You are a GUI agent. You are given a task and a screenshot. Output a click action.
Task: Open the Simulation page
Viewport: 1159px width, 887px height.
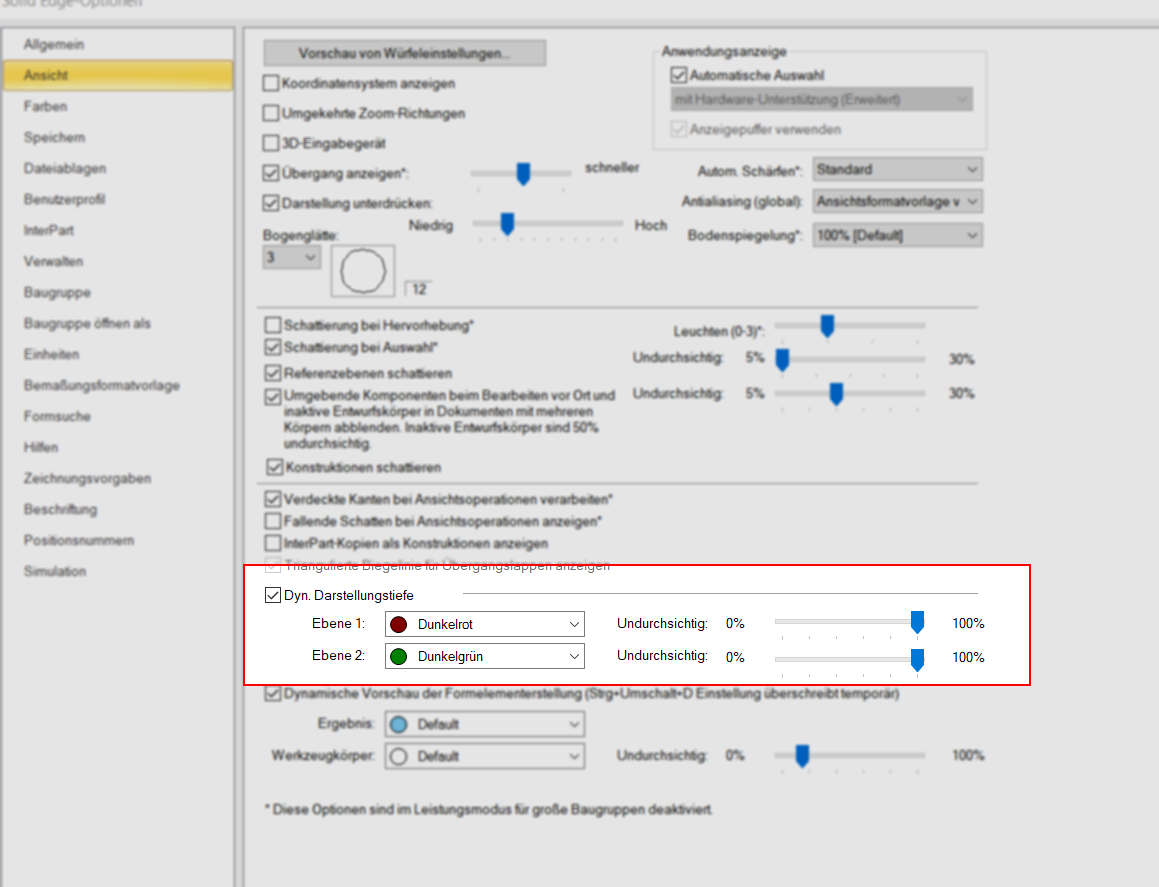55,572
